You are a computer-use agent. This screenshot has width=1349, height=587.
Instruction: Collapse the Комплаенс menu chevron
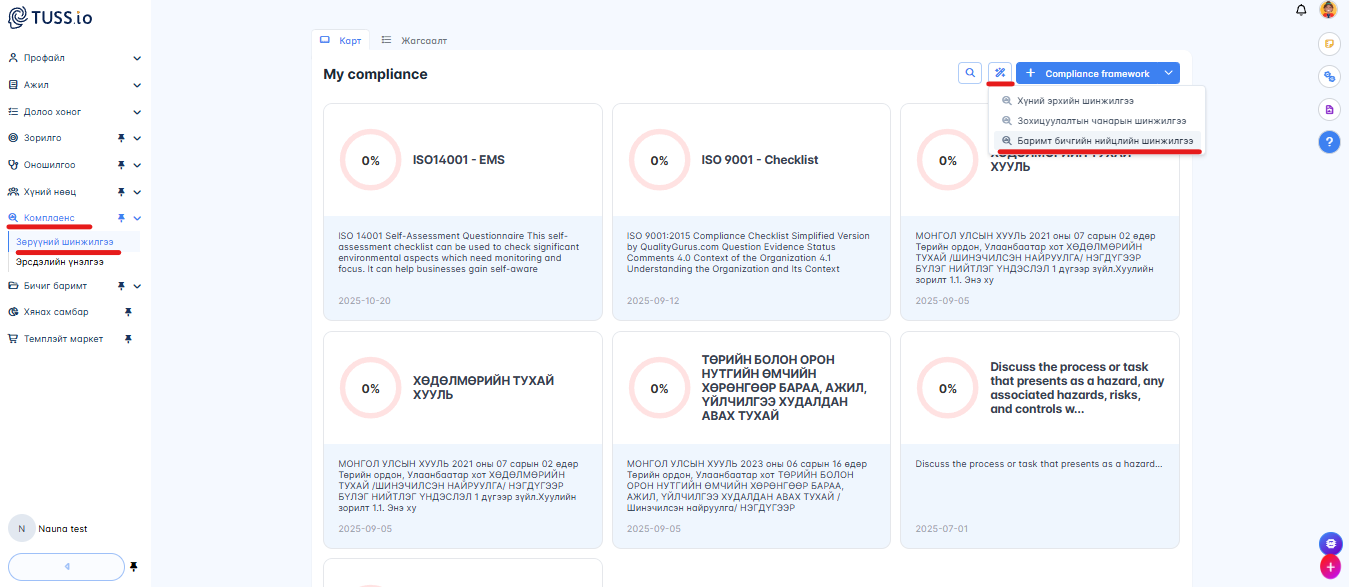coord(137,218)
